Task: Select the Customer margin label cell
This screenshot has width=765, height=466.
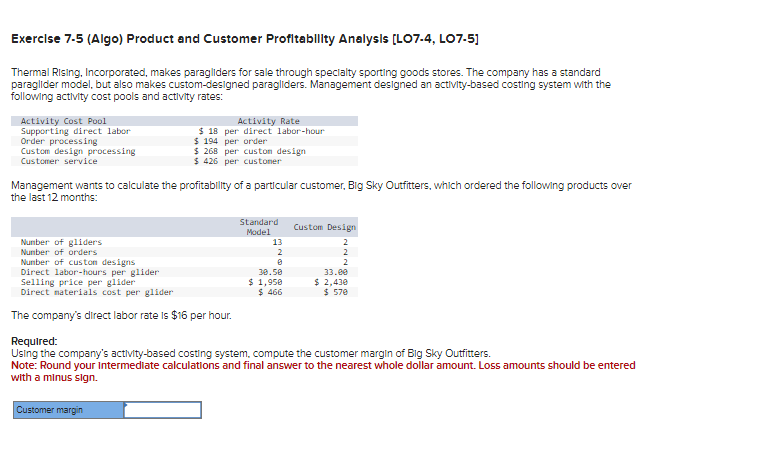Action: click(68, 410)
